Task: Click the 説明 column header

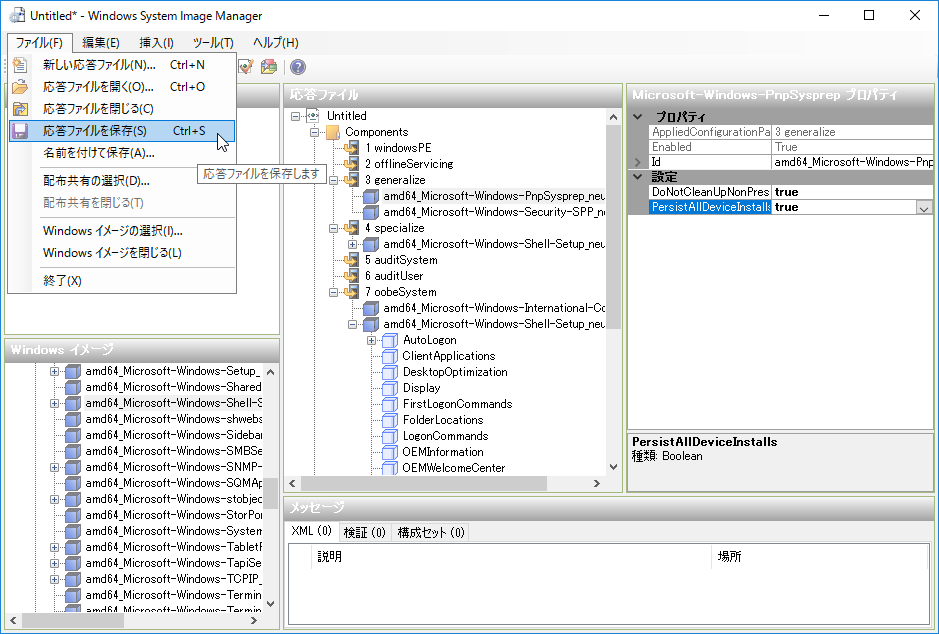Action: 511,557
